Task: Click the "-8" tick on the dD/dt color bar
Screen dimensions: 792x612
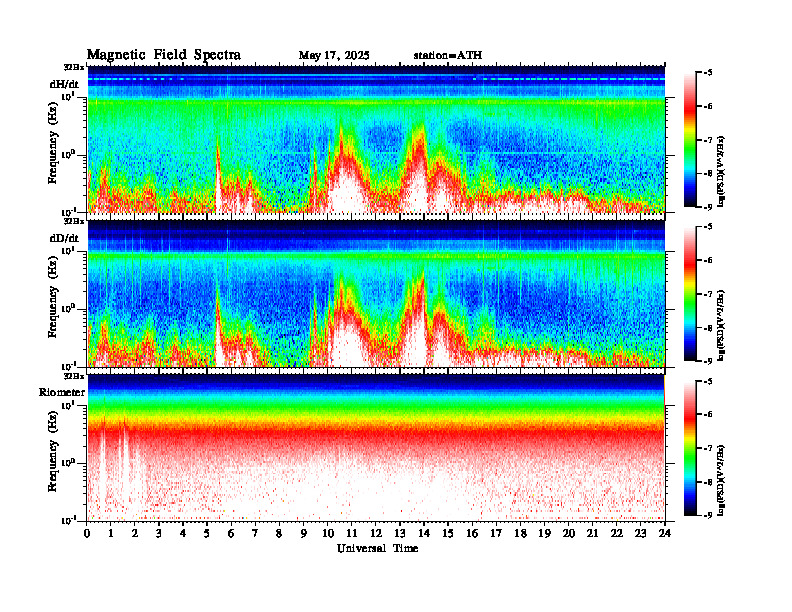Action: 708,327
